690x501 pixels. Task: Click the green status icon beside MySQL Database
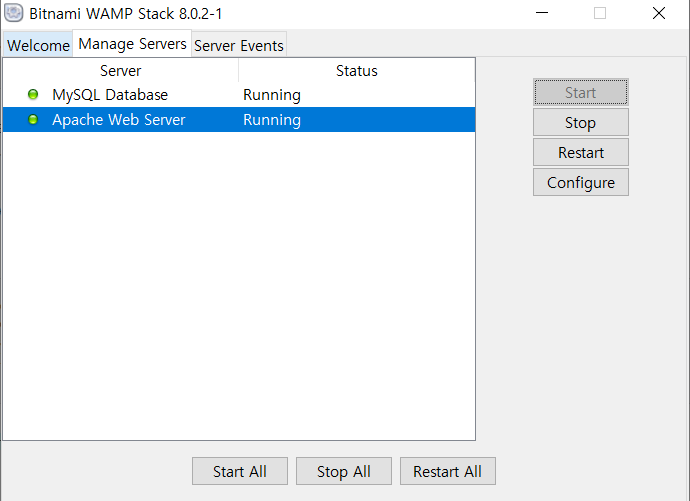(x=33, y=94)
